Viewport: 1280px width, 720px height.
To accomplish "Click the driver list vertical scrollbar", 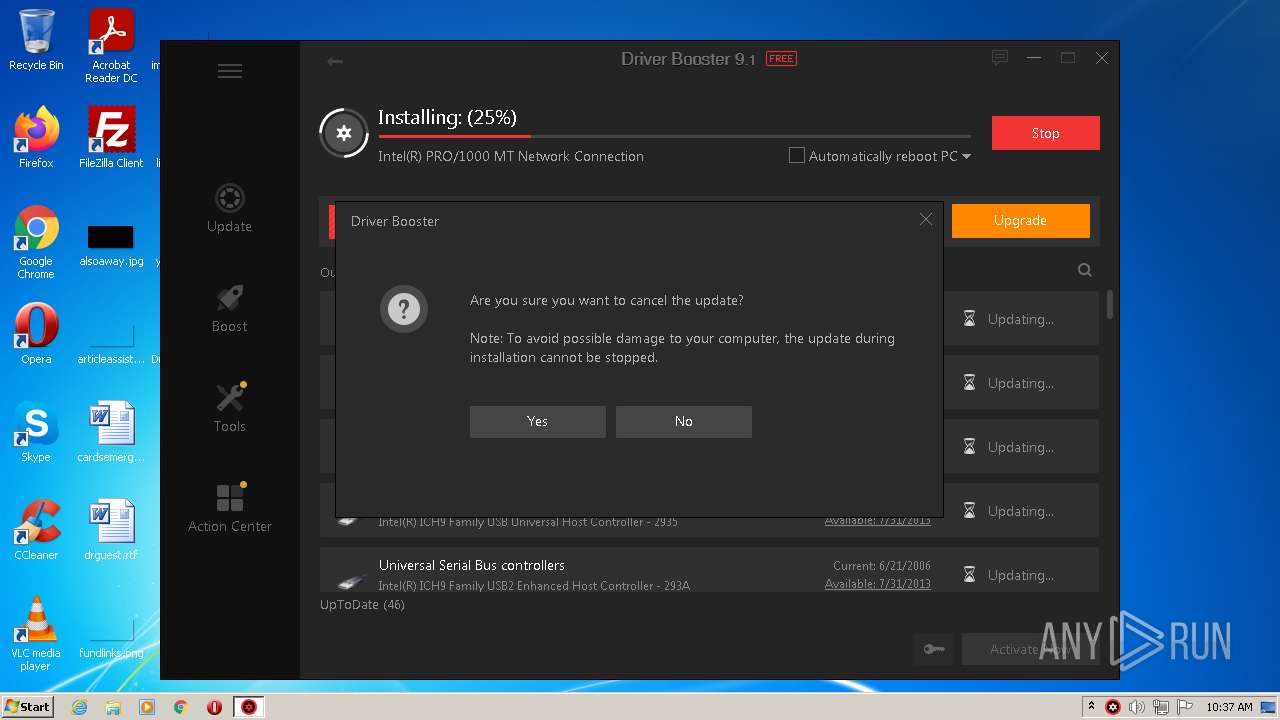I will pyautogui.click(x=1109, y=305).
